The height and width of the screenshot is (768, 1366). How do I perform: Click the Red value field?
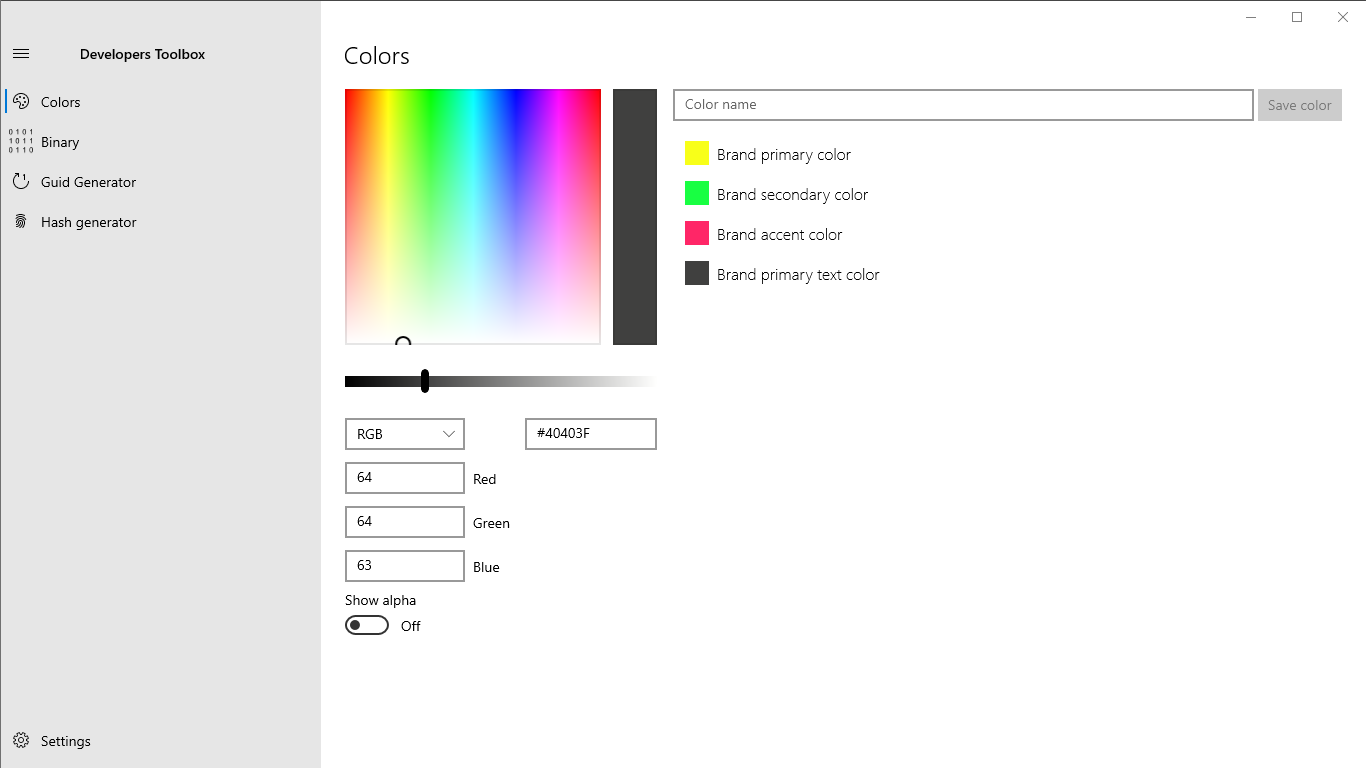click(405, 478)
